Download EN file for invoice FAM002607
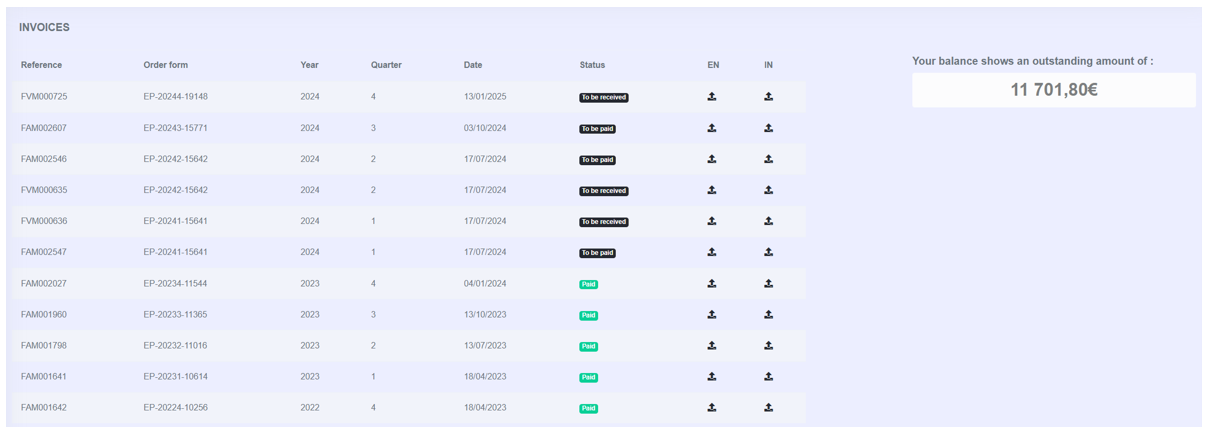This screenshot has width=1210, height=436. coord(712,128)
